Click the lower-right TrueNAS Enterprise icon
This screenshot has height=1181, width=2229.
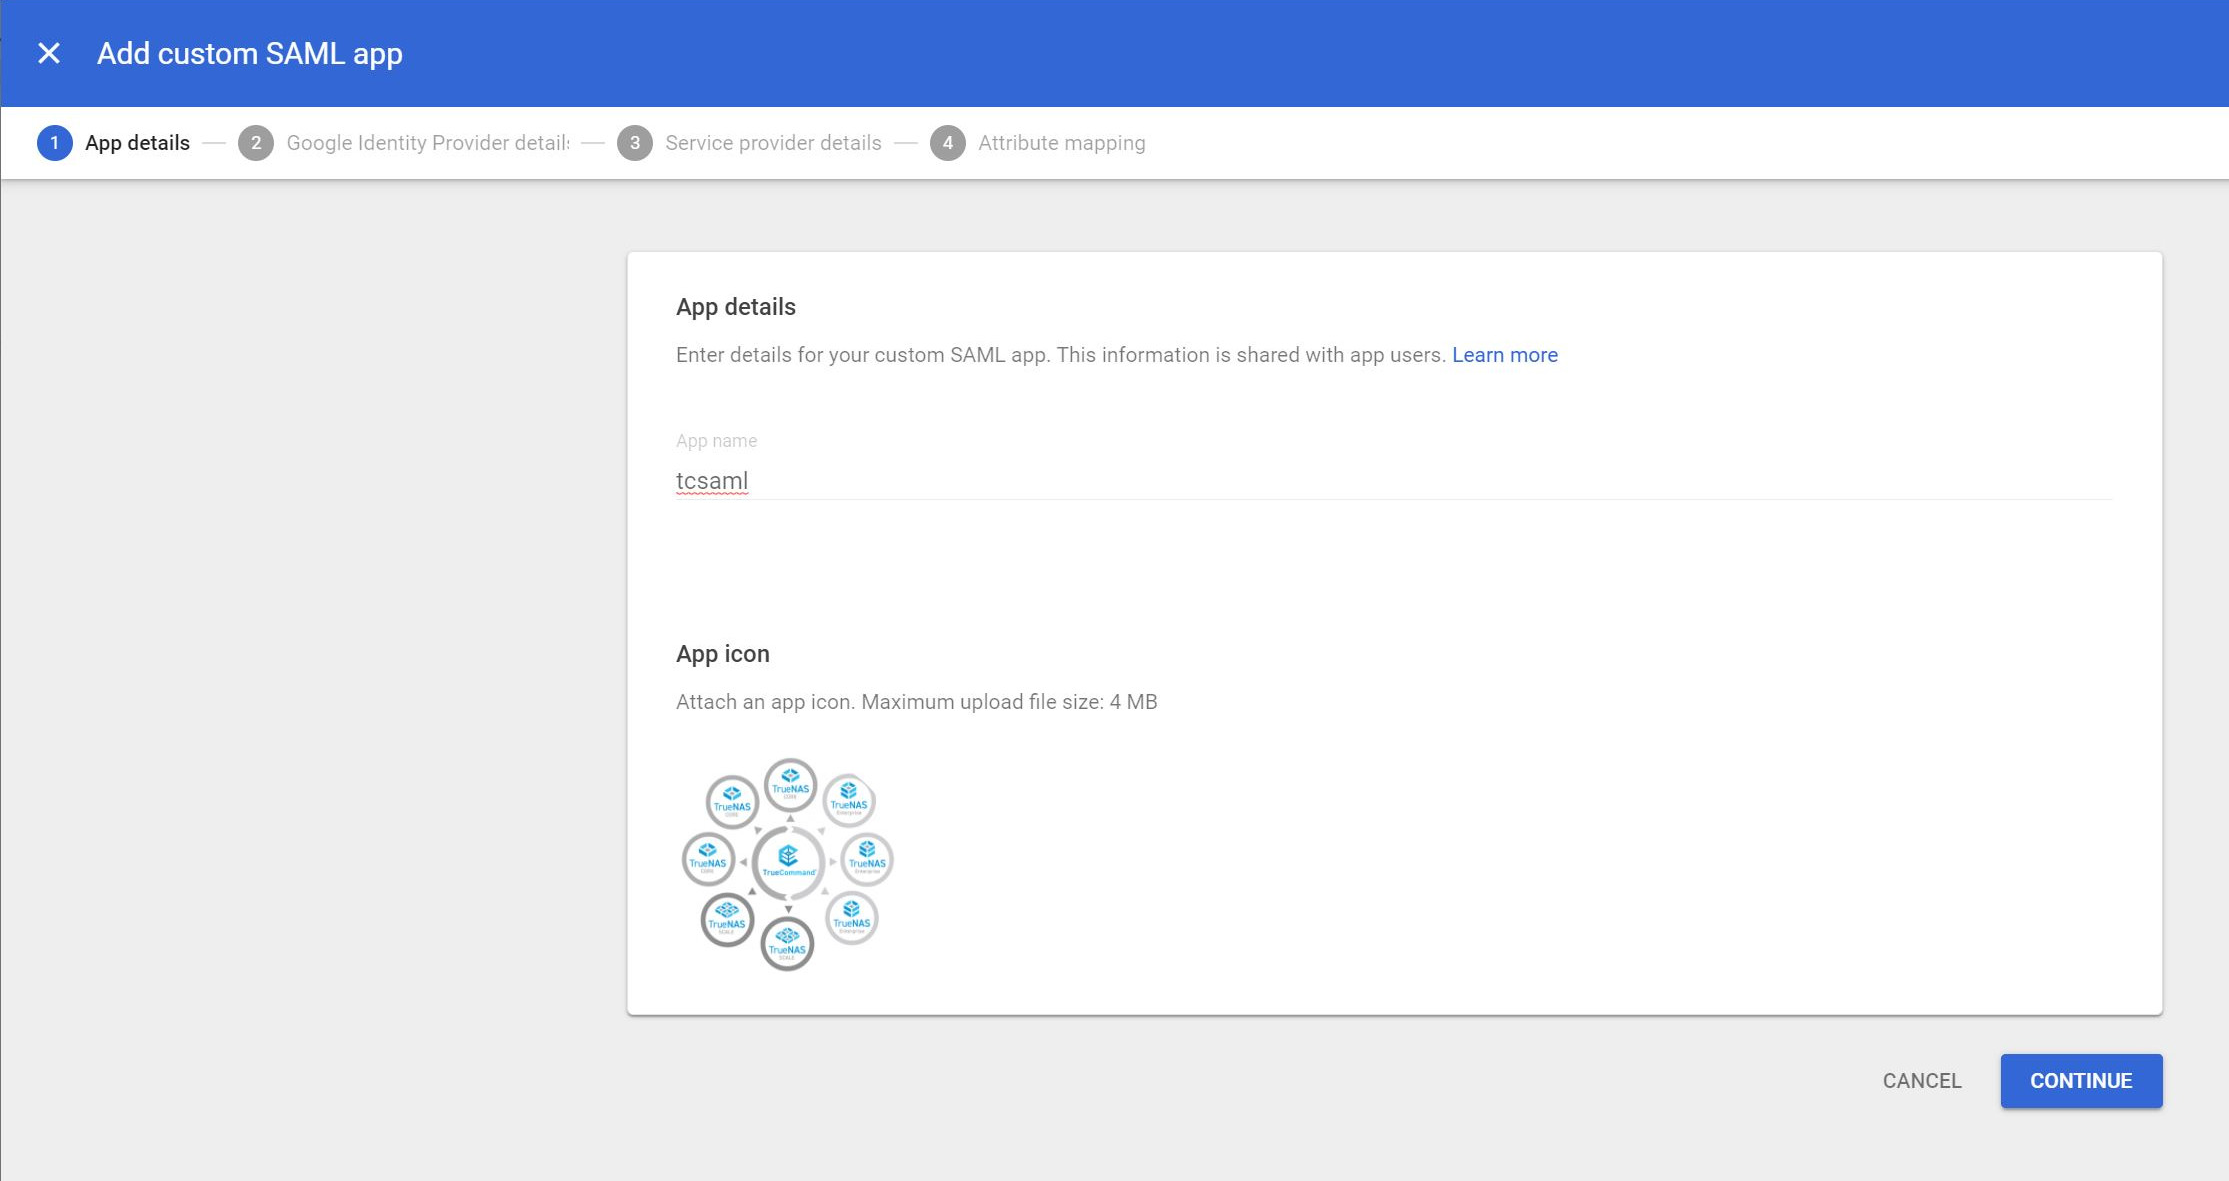852,918
